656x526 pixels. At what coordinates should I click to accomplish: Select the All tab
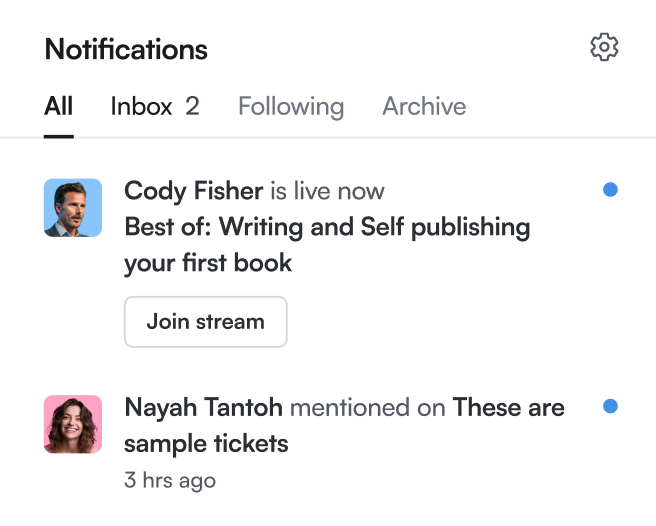click(x=59, y=106)
